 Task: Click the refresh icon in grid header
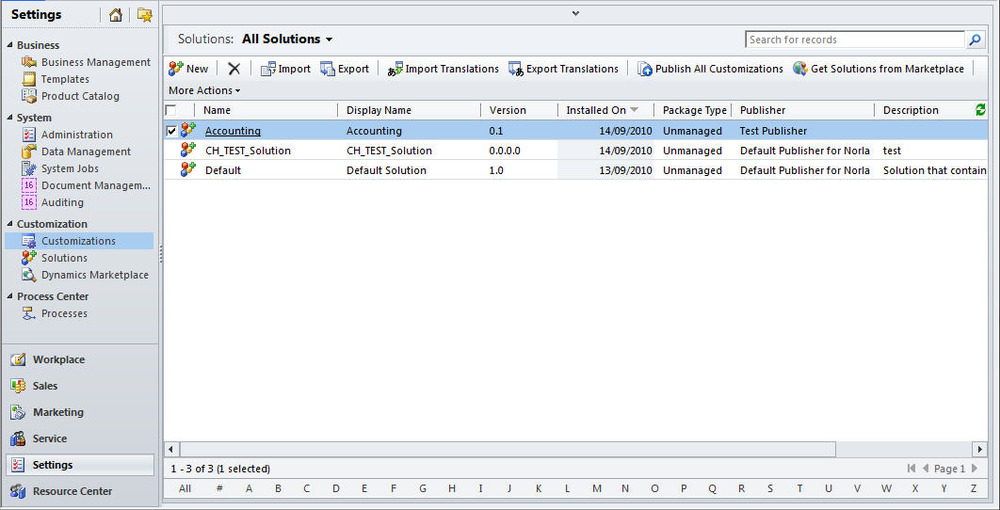pos(980,110)
